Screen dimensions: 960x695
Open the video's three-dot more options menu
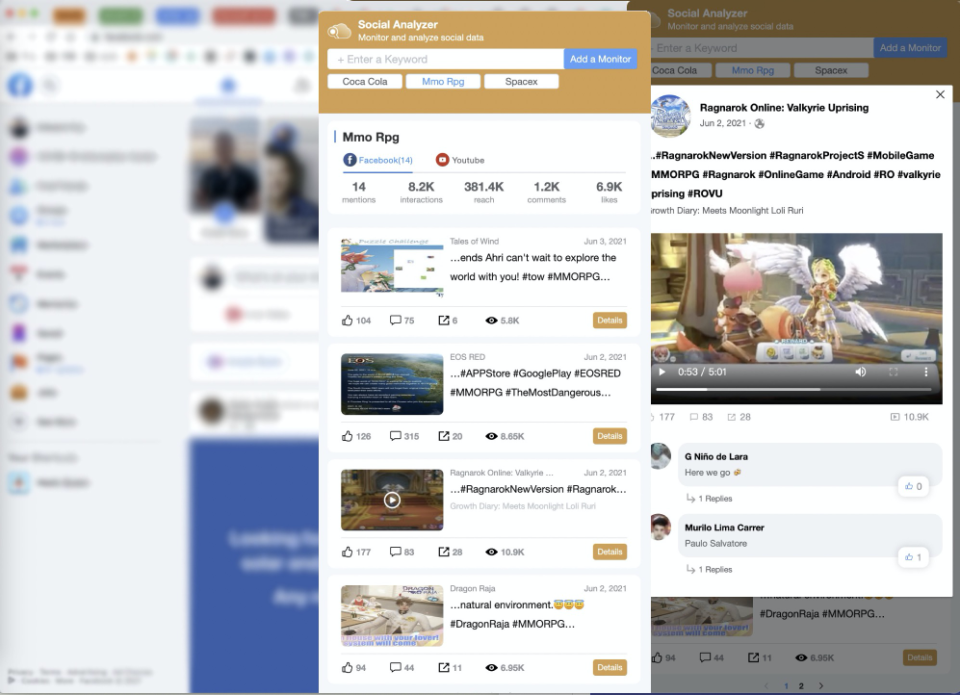click(x=926, y=372)
